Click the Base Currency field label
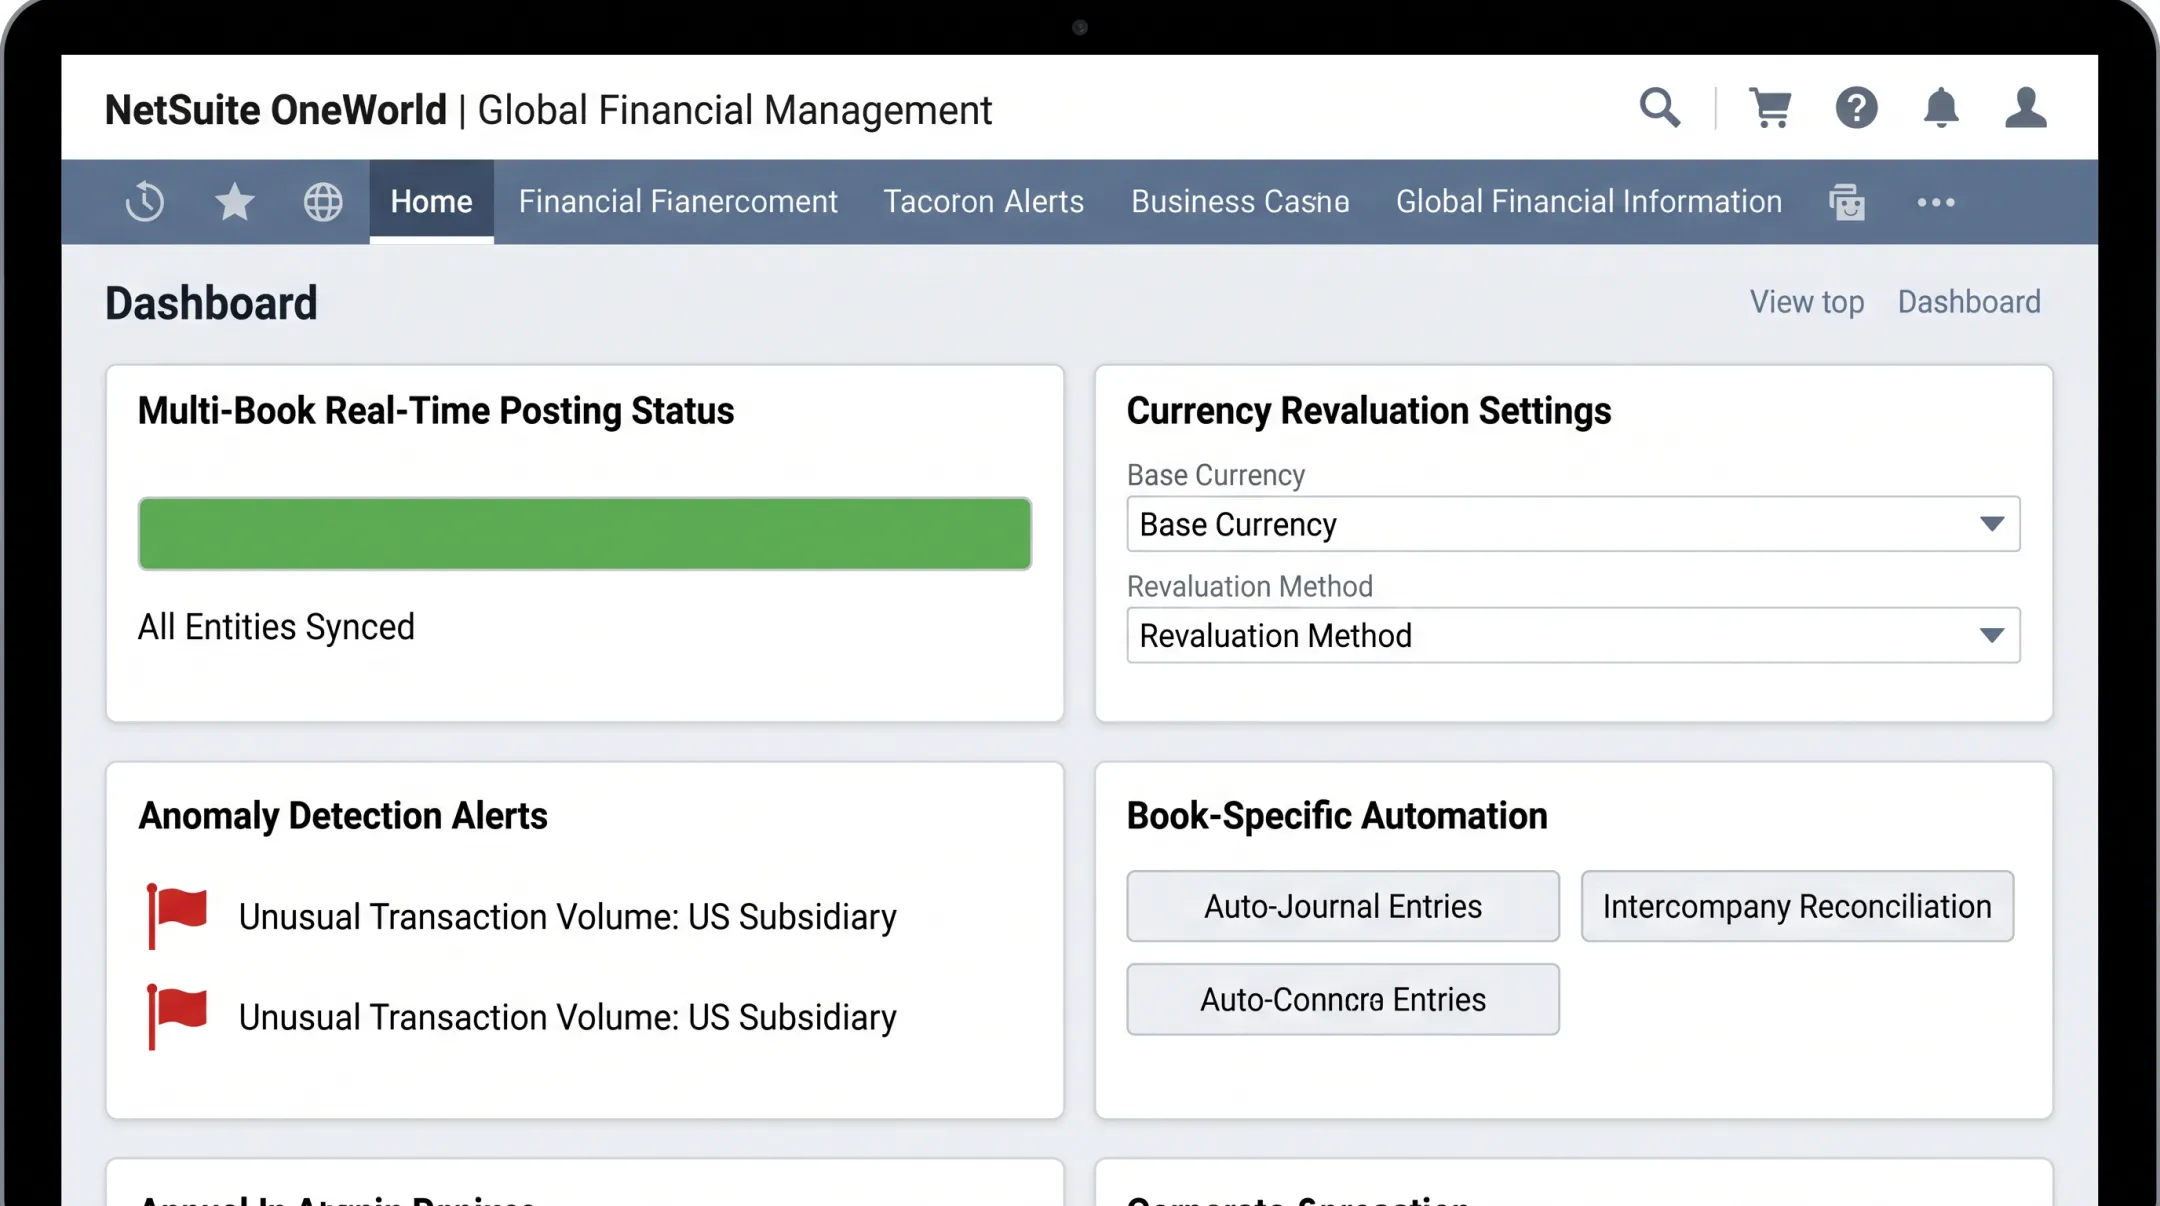The image size is (2160, 1206). coord(1215,475)
